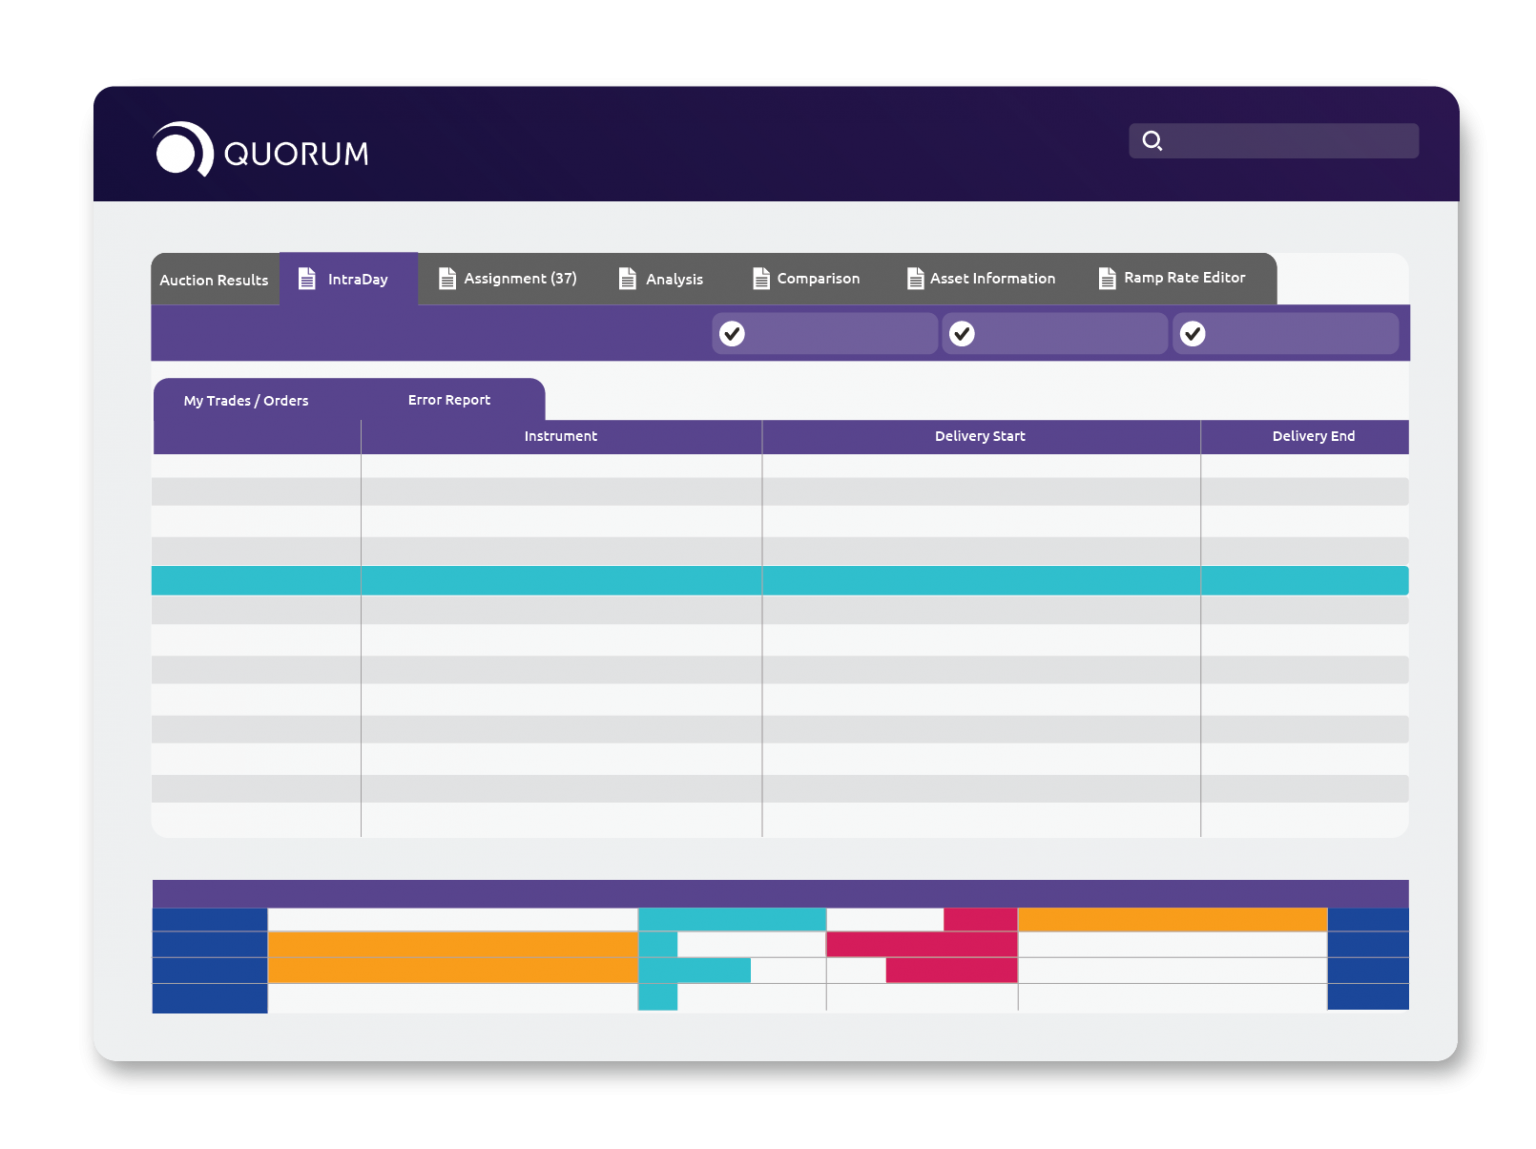The image size is (1536, 1149).
Task: Click the document icon on the IntraDay tab
Action: (307, 279)
